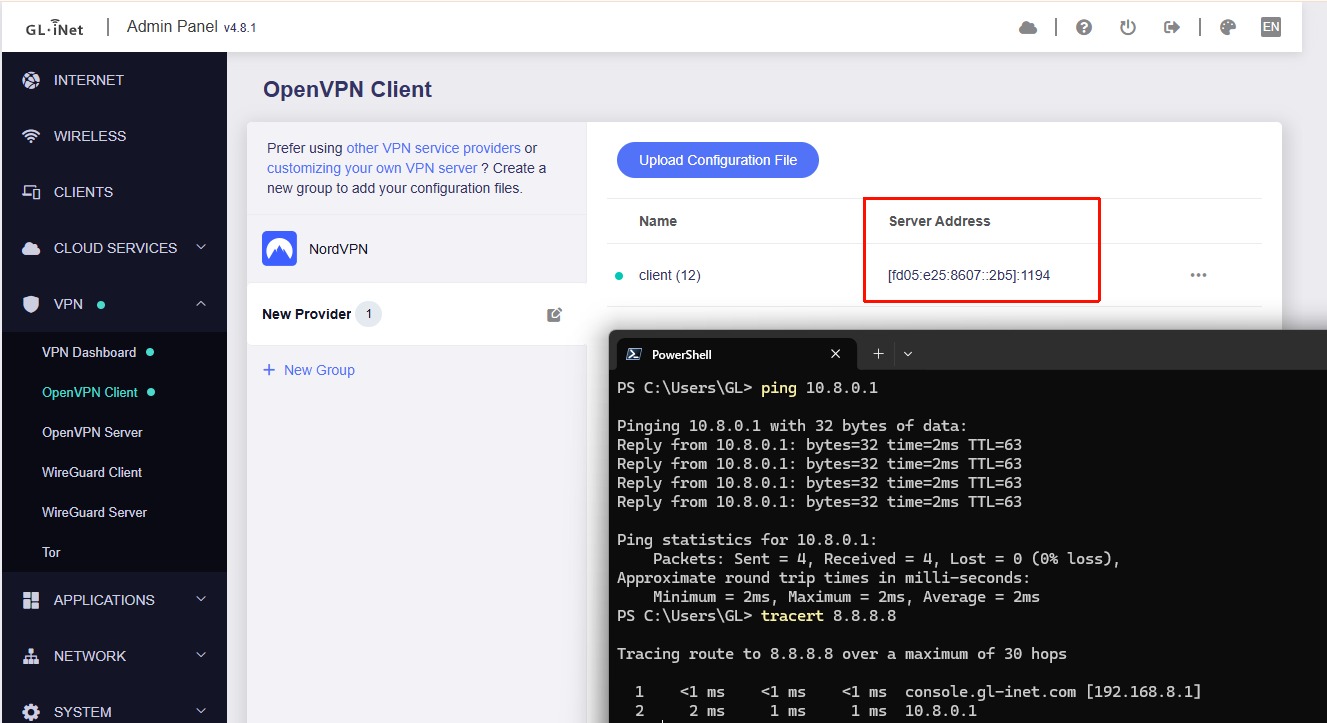Image resolution: width=1327 pixels, height=723 pixels.
Task: Click the EN language selector
Action: [x=1271, y=27]
